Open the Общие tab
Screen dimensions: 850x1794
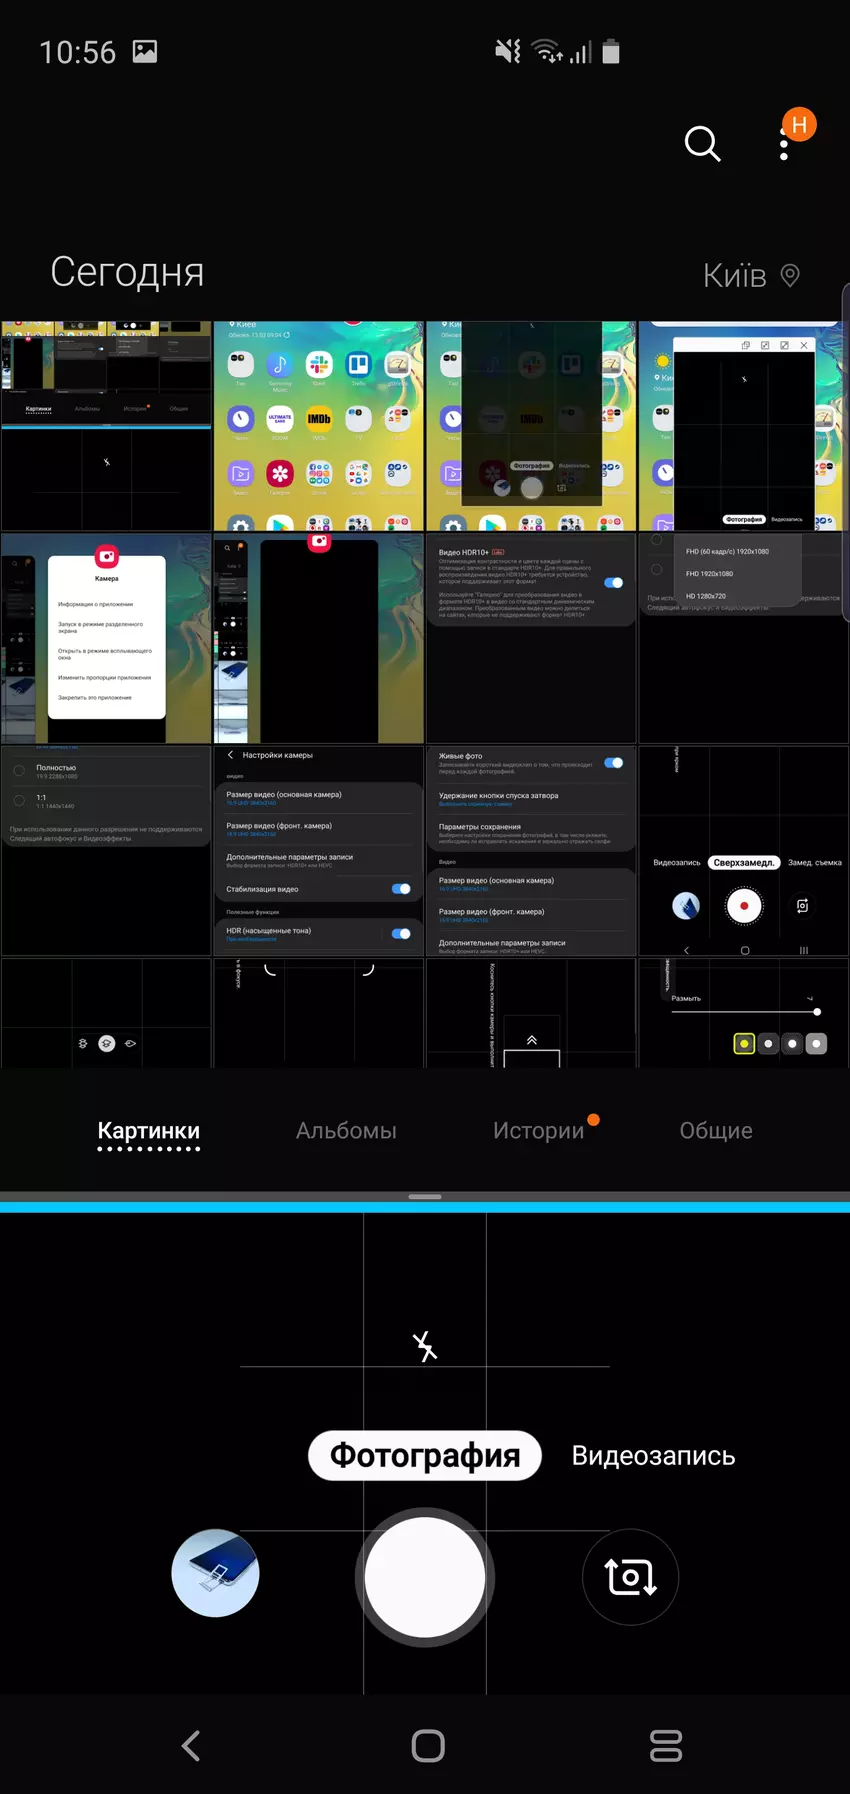716,1131
